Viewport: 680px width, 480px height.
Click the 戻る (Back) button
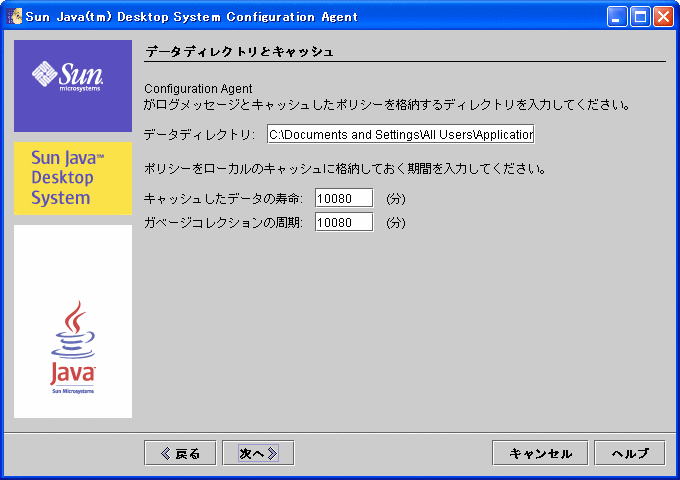click(x=180, y=453)
